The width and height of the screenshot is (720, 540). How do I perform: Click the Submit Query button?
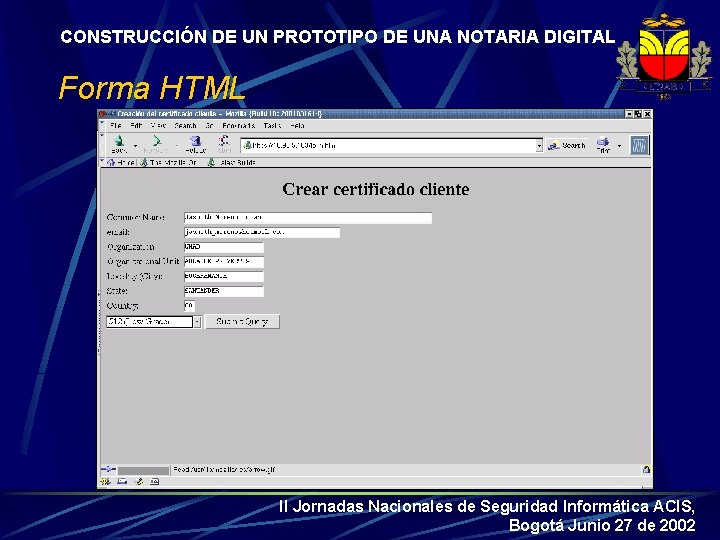[242, 322]
